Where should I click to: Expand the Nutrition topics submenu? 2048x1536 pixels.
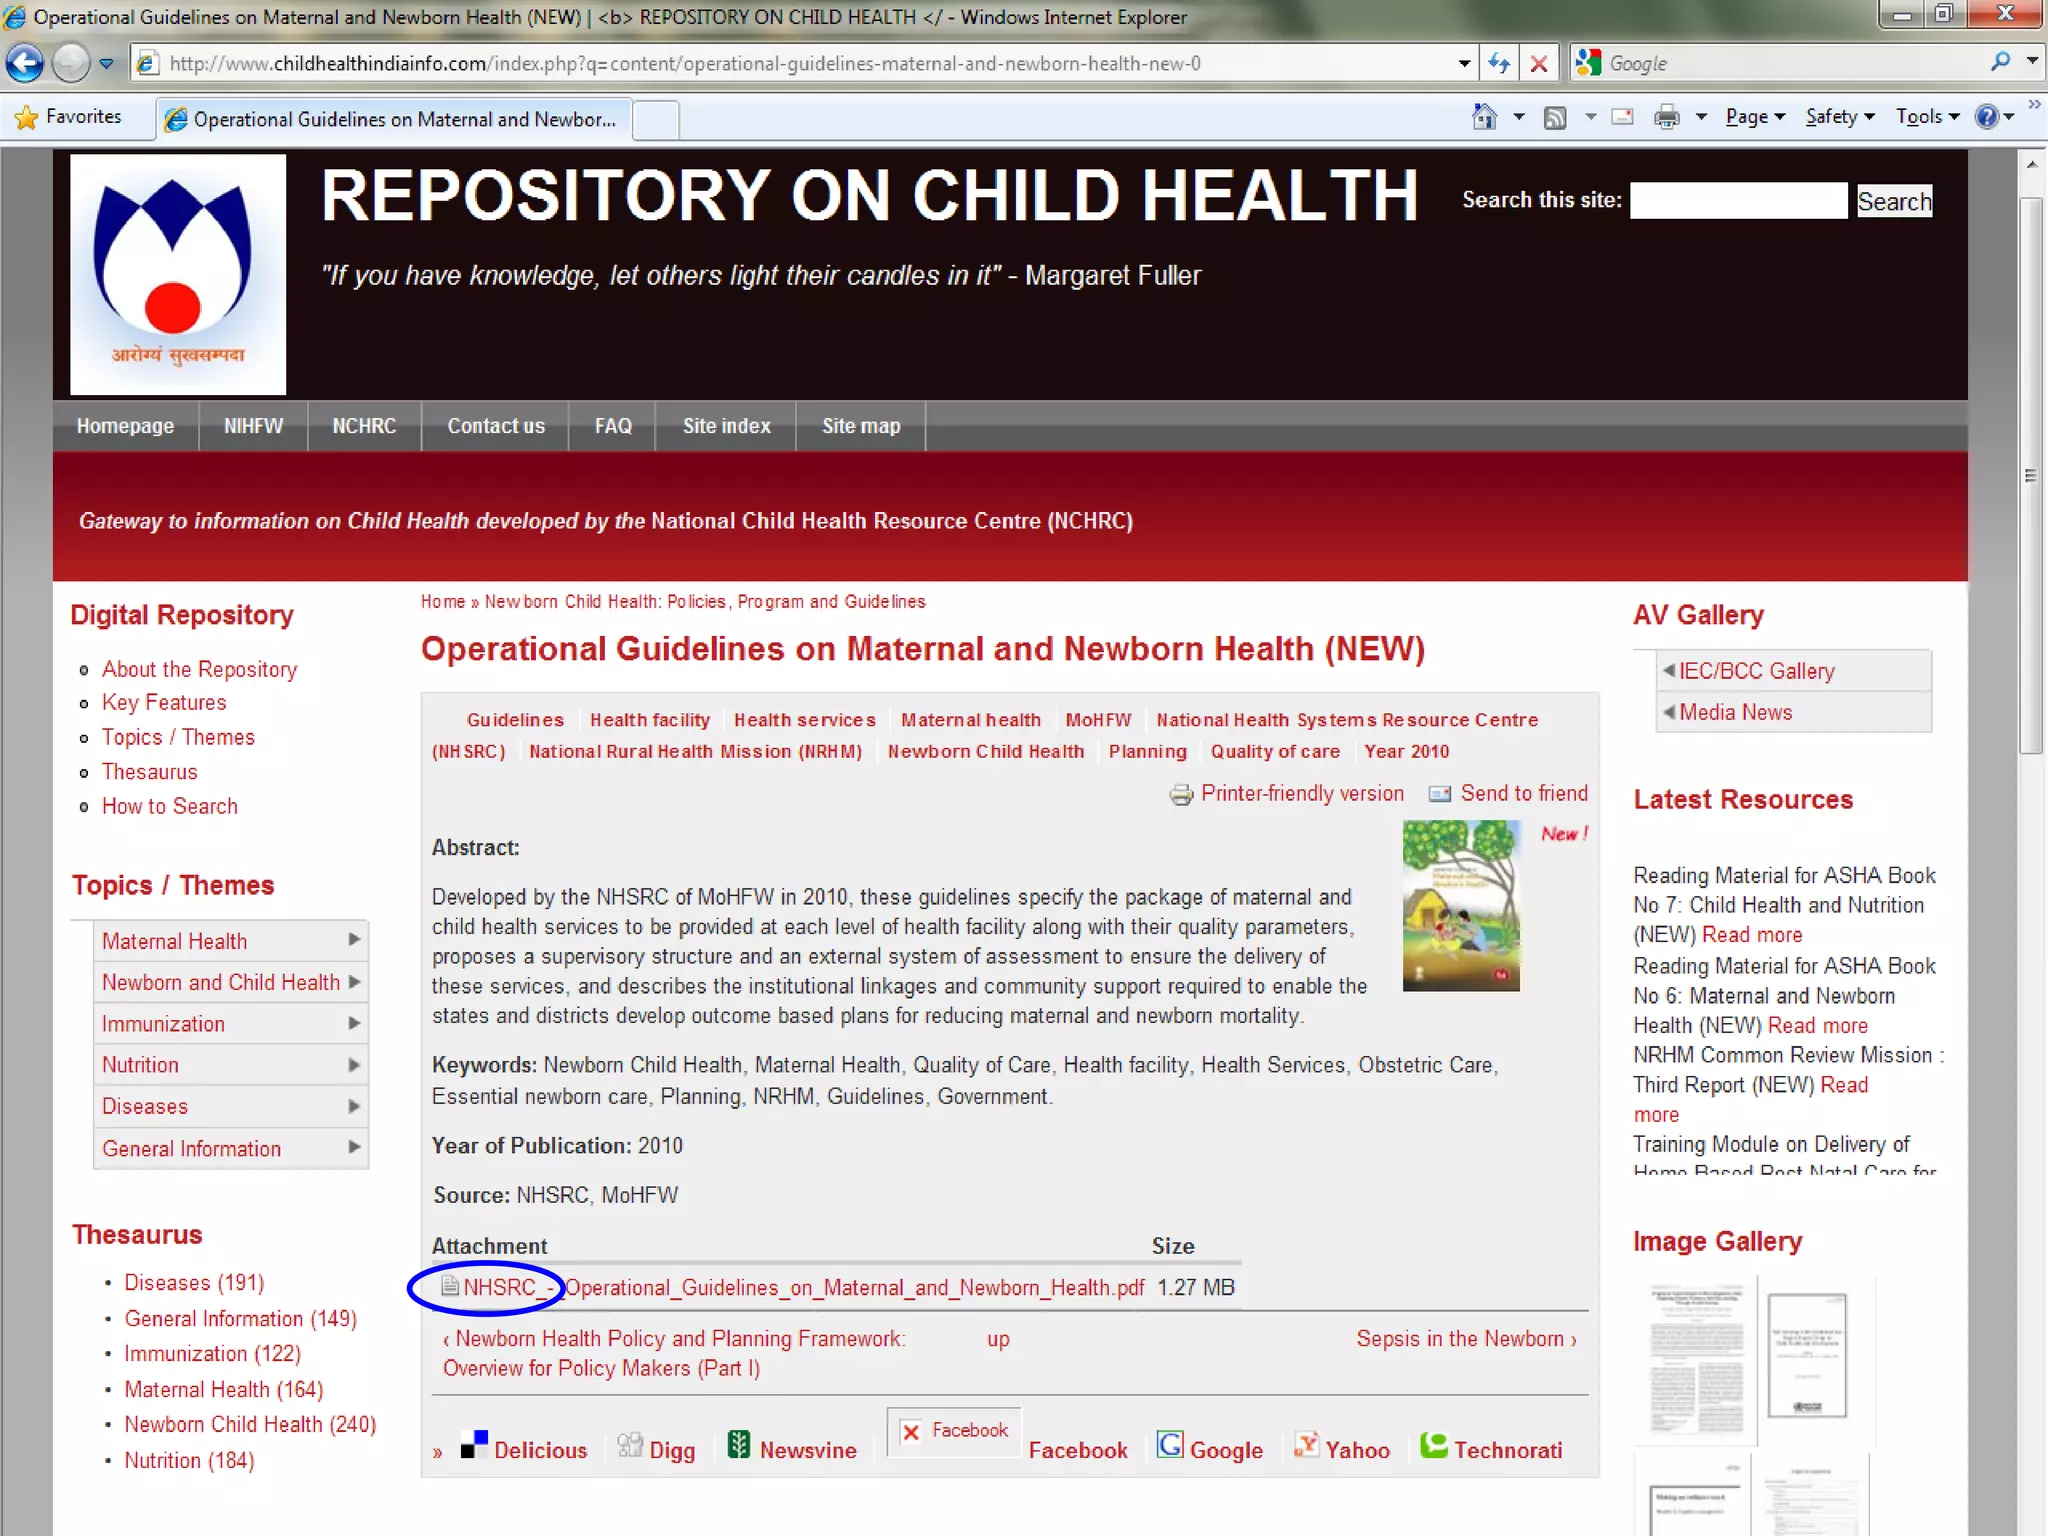(x=353, y=1065)
